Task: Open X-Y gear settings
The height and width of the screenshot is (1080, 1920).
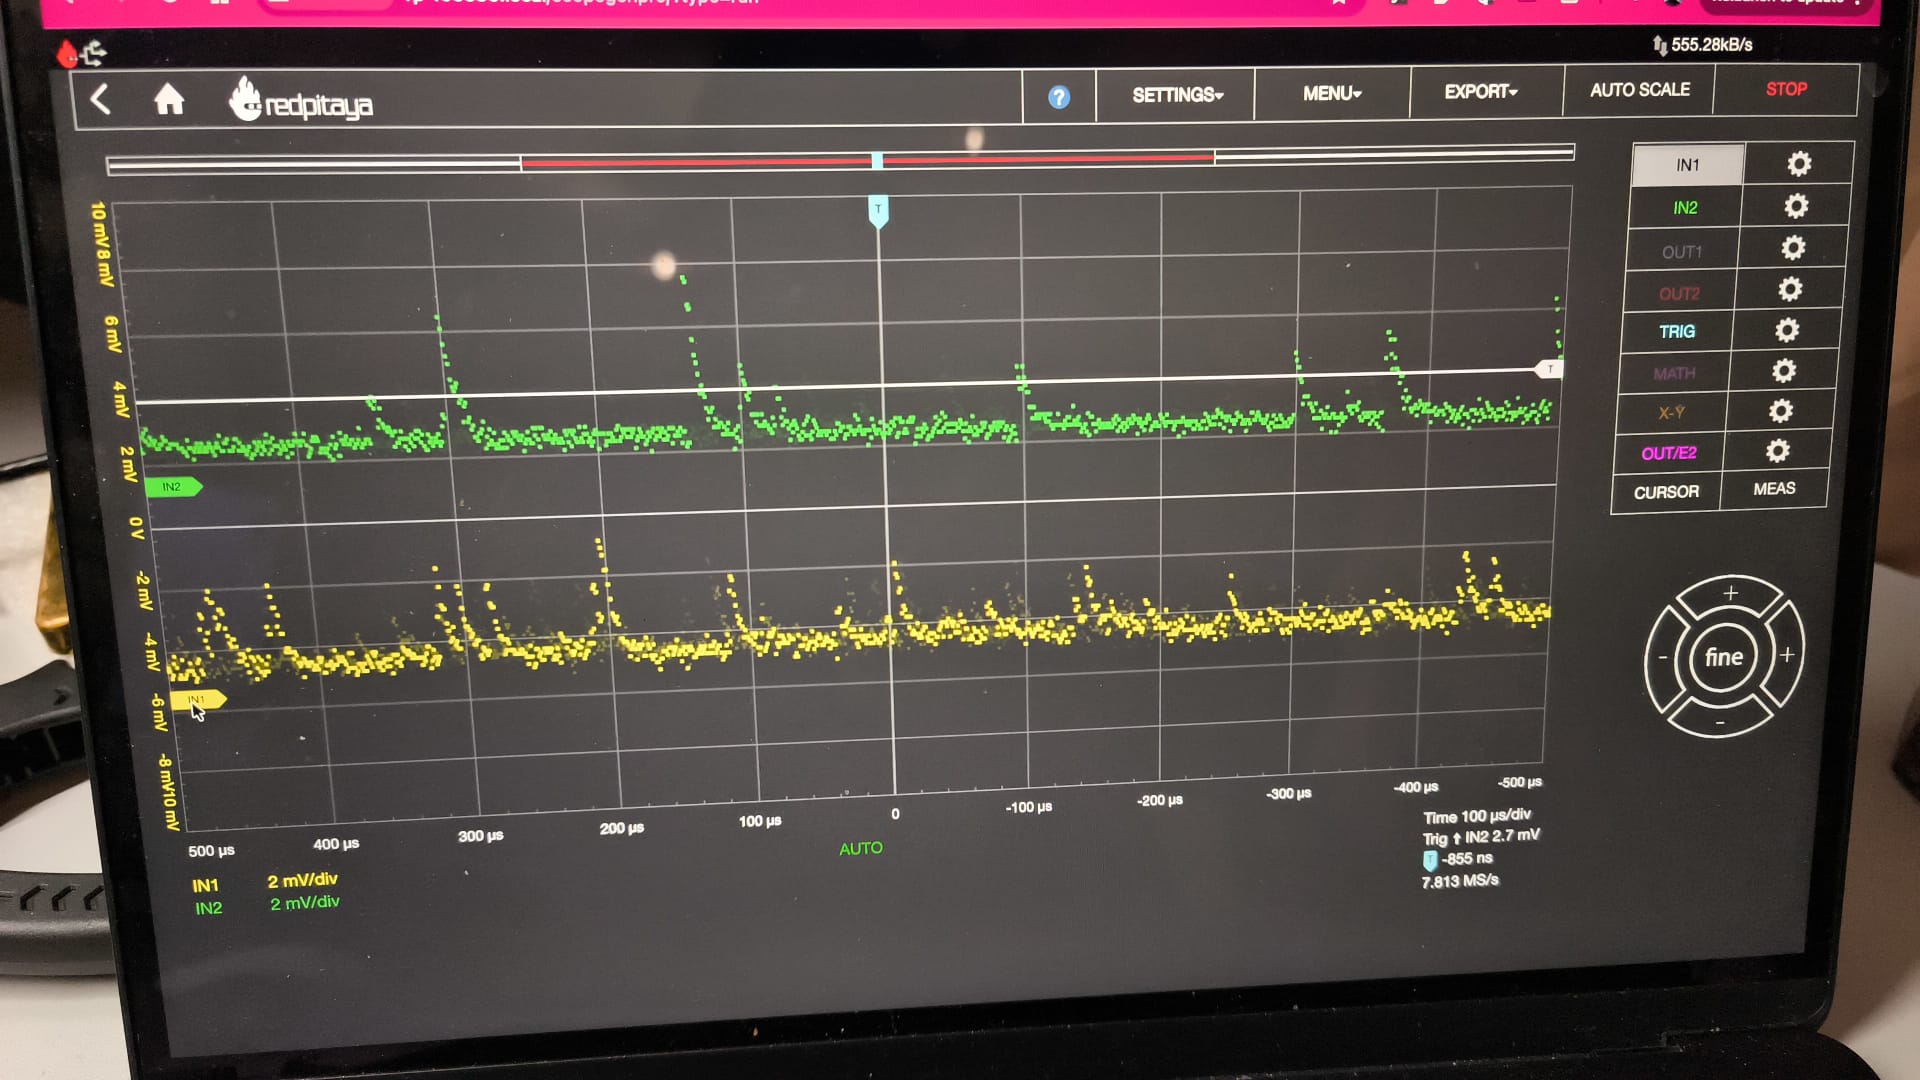Action: pyautogui.click(x=1780, y=411)
